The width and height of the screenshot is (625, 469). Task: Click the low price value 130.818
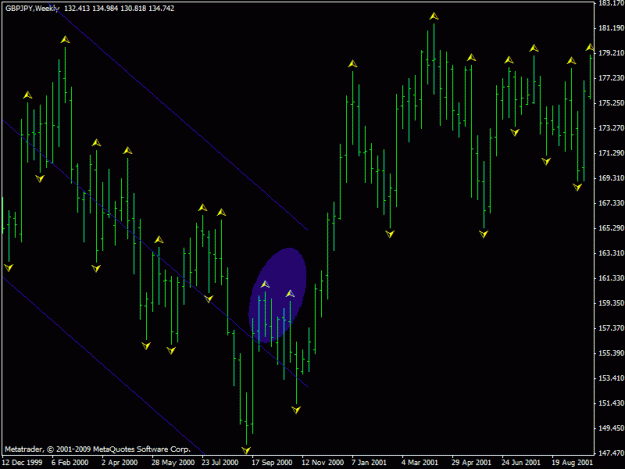133,8
